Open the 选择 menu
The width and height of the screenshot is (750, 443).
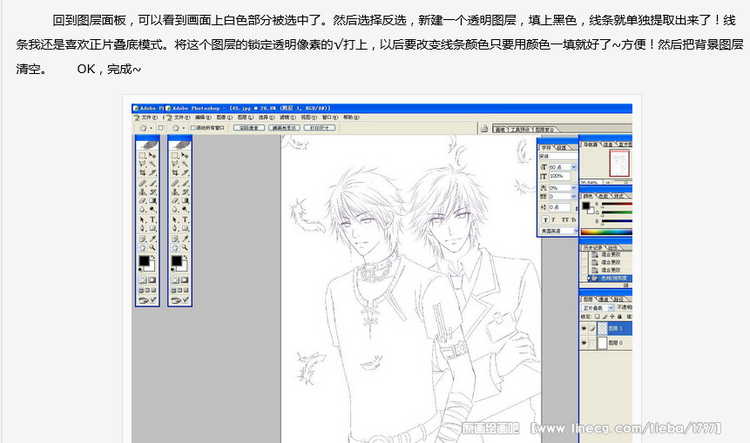pos(266,117)
